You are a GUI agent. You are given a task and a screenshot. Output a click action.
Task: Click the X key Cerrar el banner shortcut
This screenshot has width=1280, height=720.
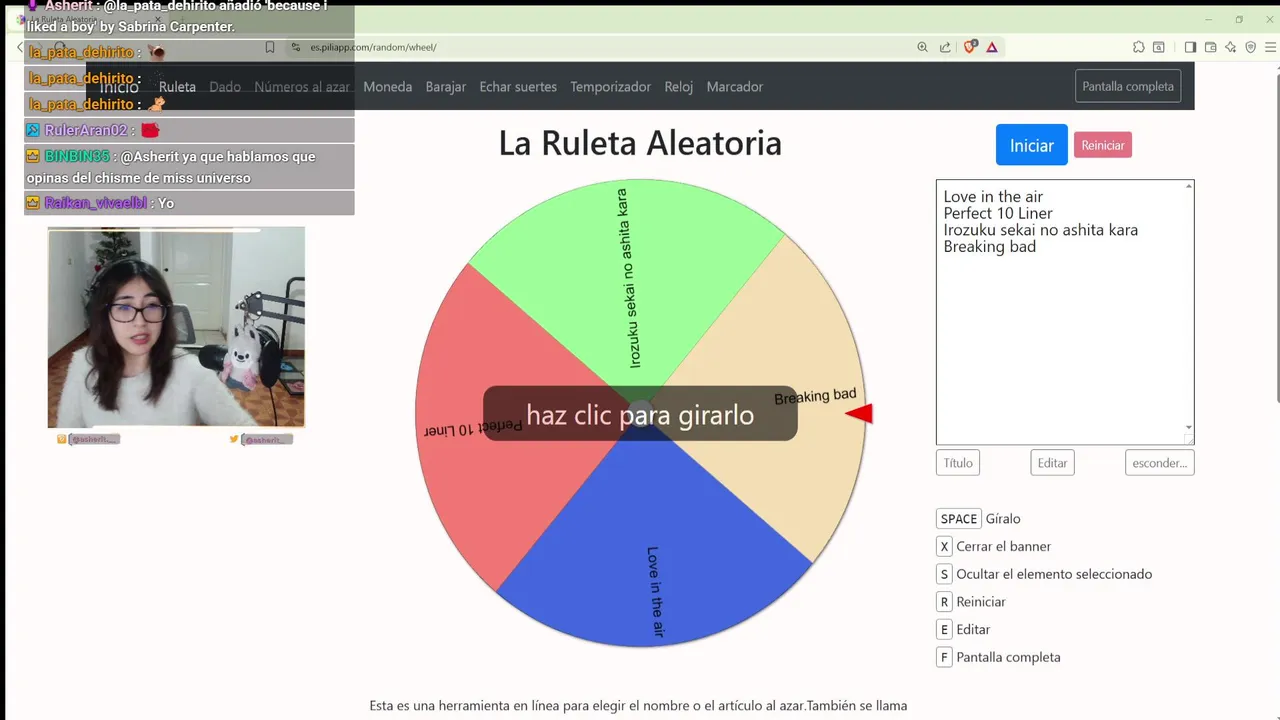point(944,547)
